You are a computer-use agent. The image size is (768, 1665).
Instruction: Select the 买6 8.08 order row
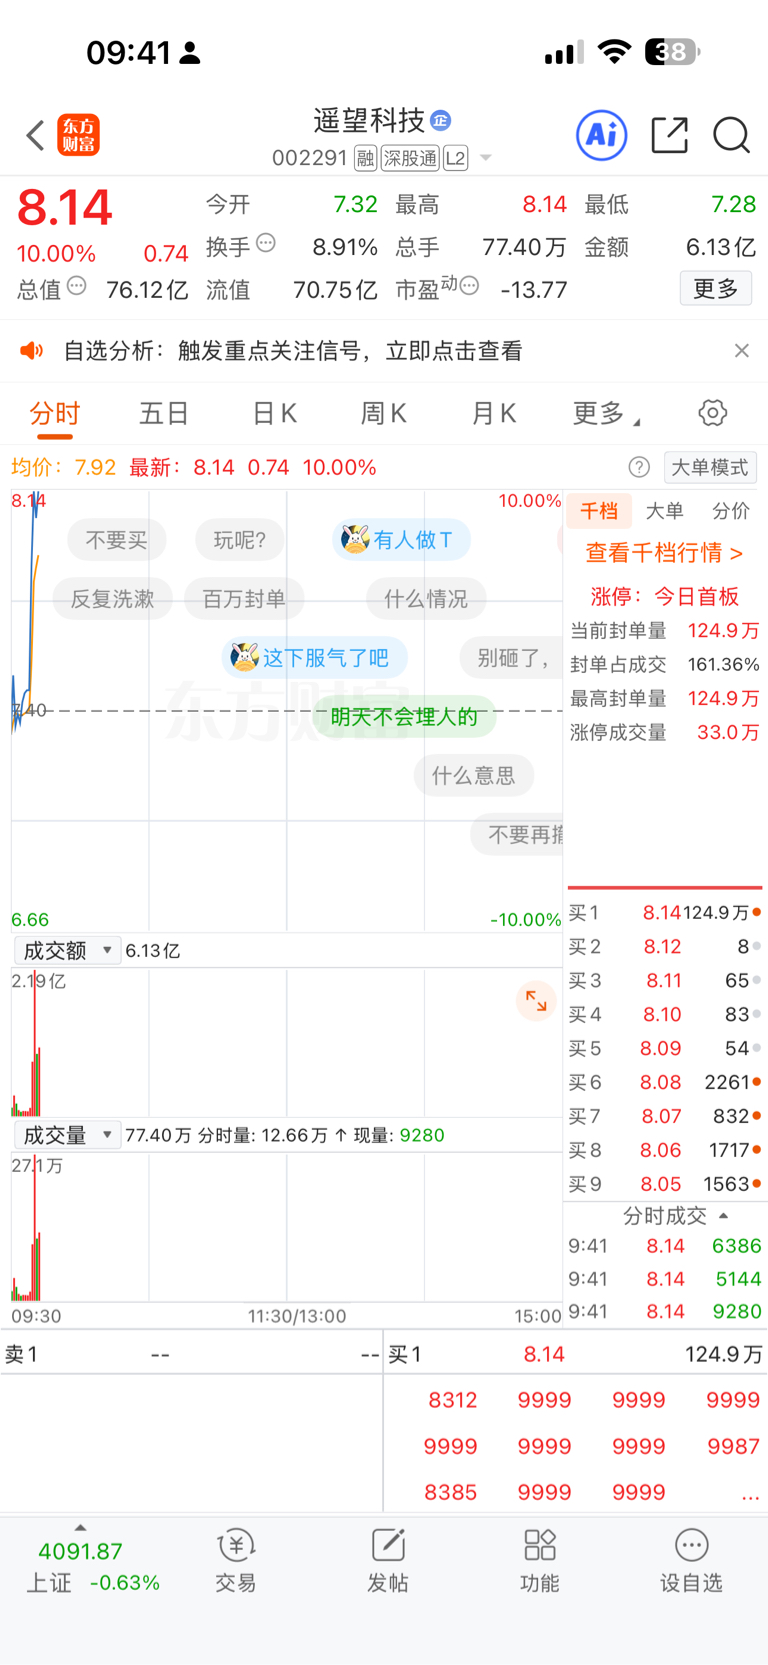click(x=664, y=1082)
